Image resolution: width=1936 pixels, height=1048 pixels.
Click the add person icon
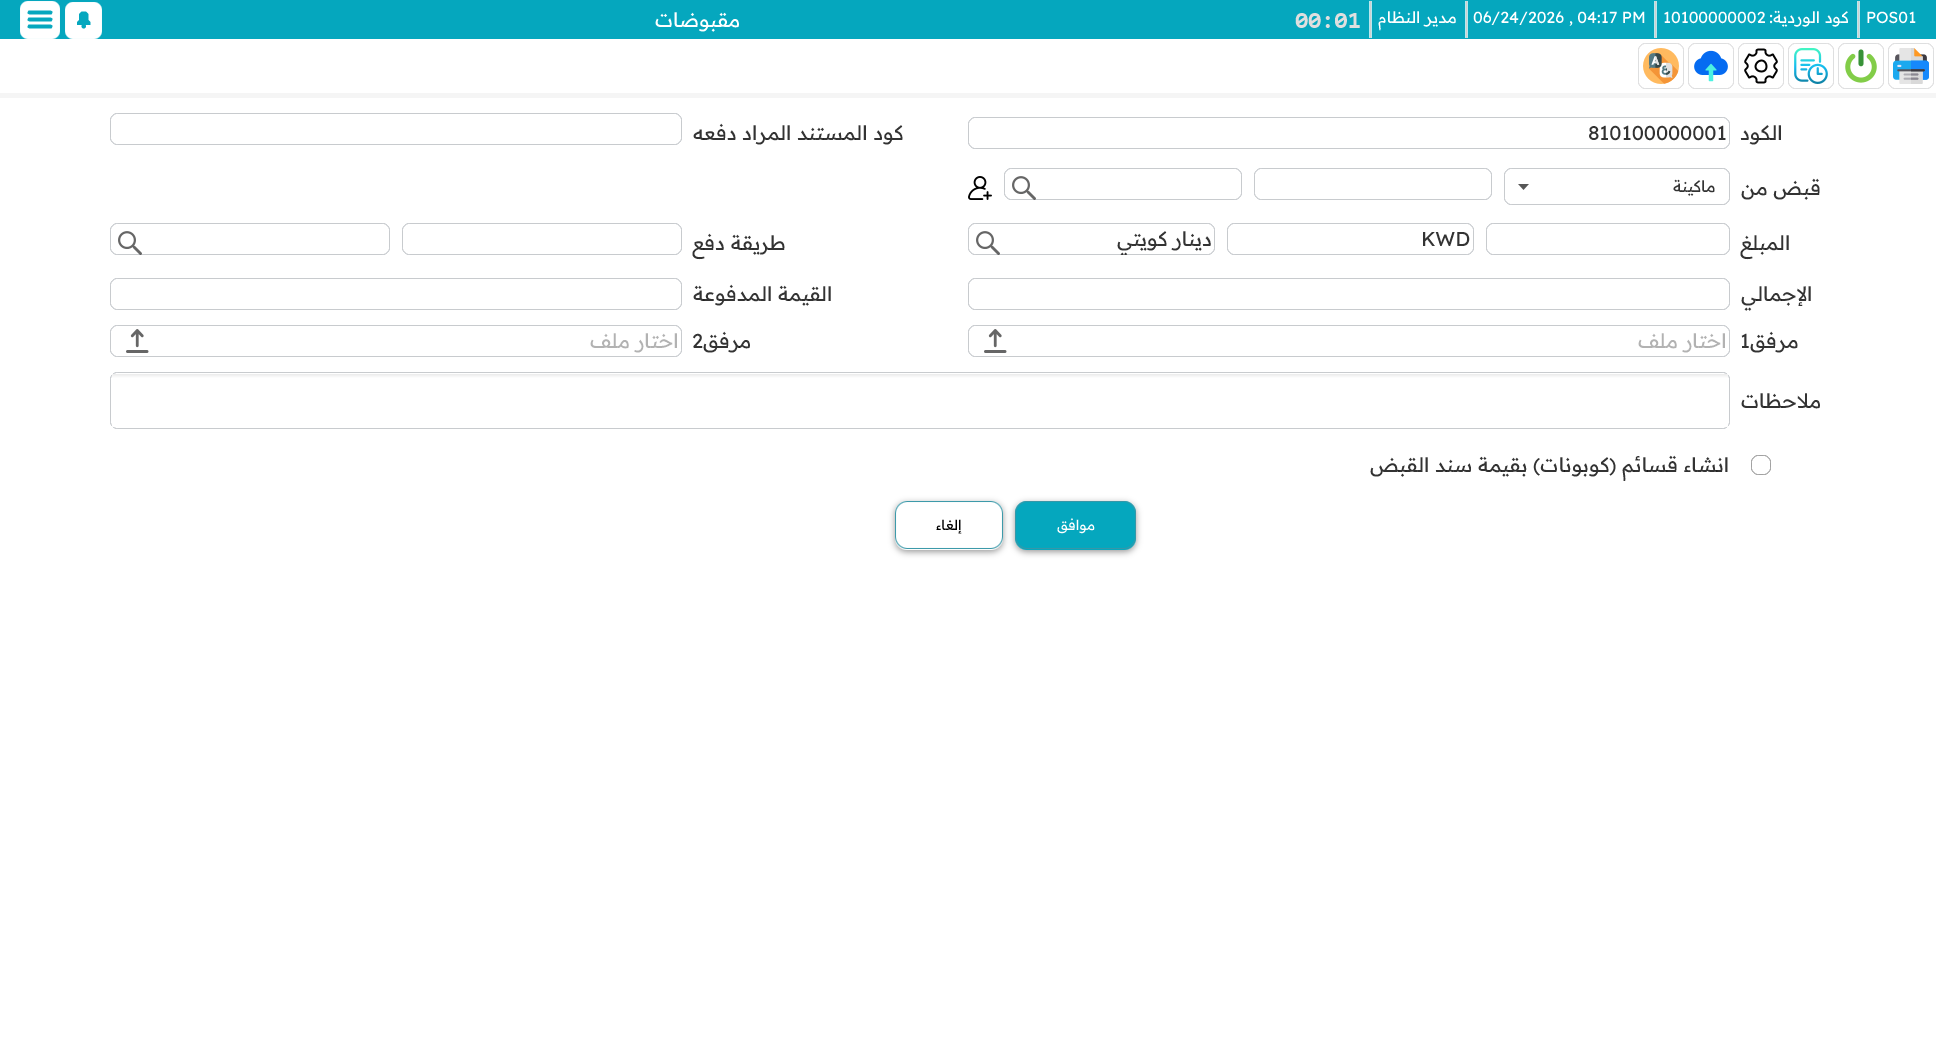pos(980,188)
